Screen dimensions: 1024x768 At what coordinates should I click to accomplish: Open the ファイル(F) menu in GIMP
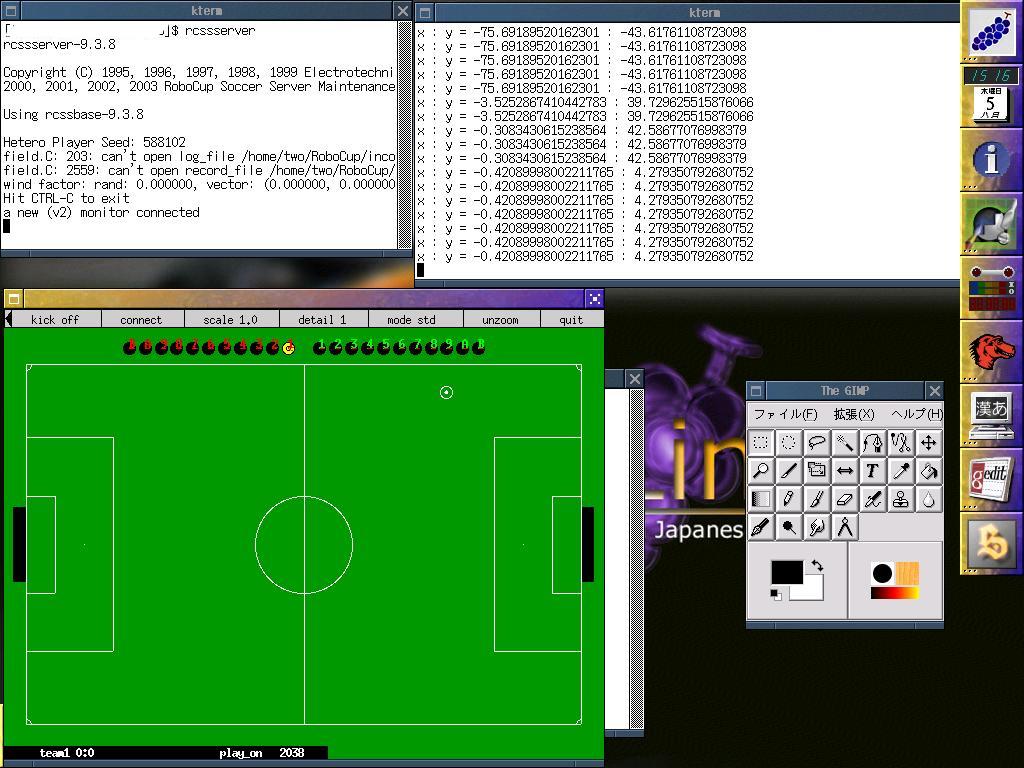[785, 414]
